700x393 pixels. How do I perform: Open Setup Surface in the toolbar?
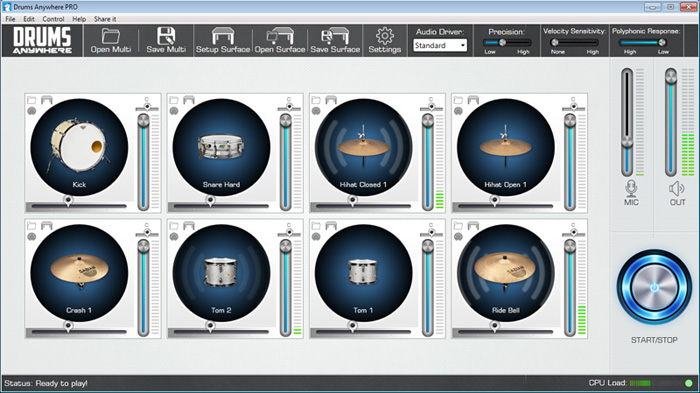223,41
